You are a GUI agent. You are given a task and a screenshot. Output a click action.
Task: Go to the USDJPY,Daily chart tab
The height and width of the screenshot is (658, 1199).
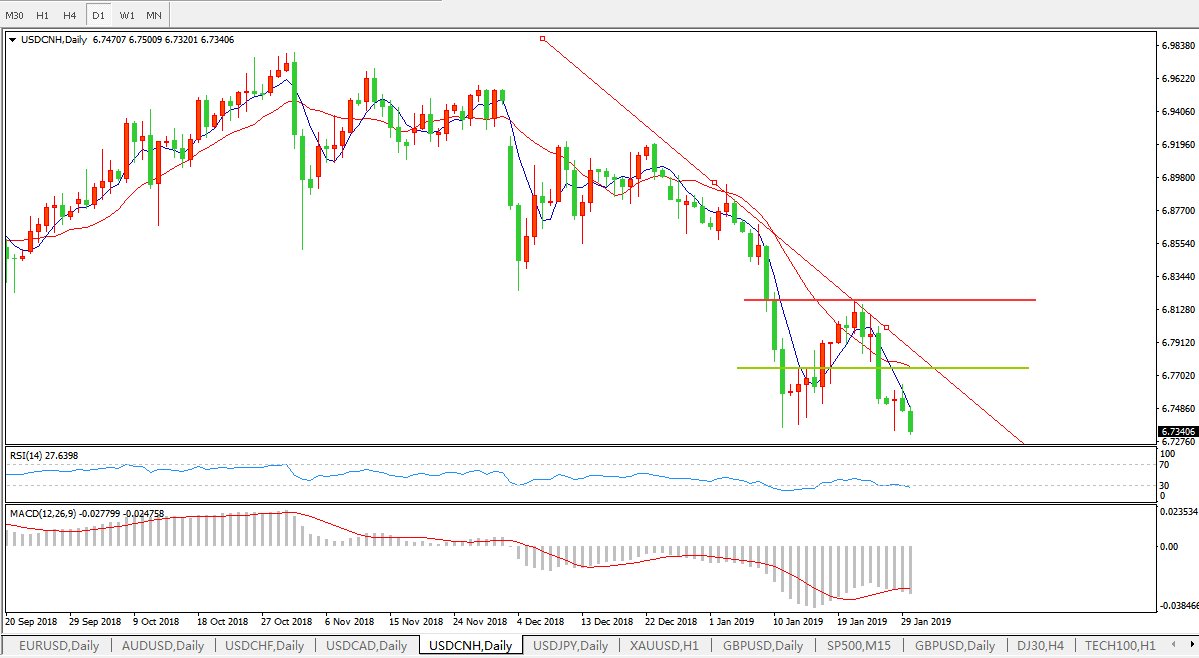point(573,645)
